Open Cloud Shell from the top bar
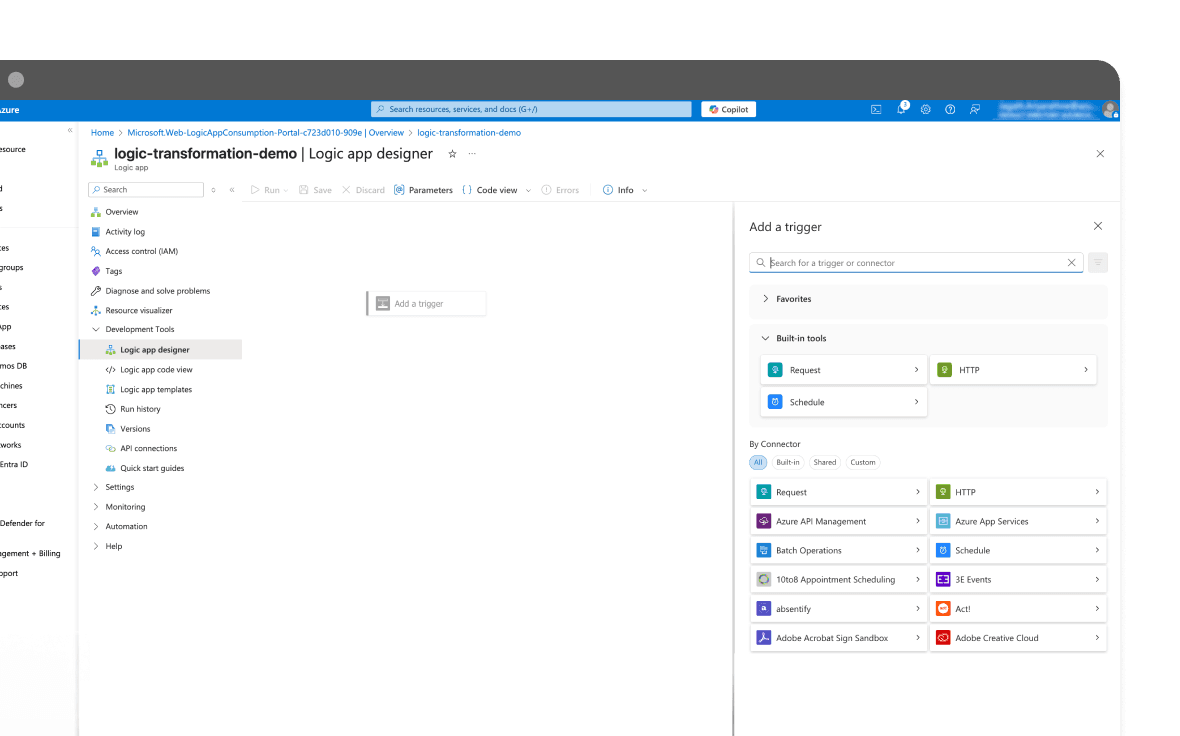Screen dimensions: 1180x736 (876, 109)
